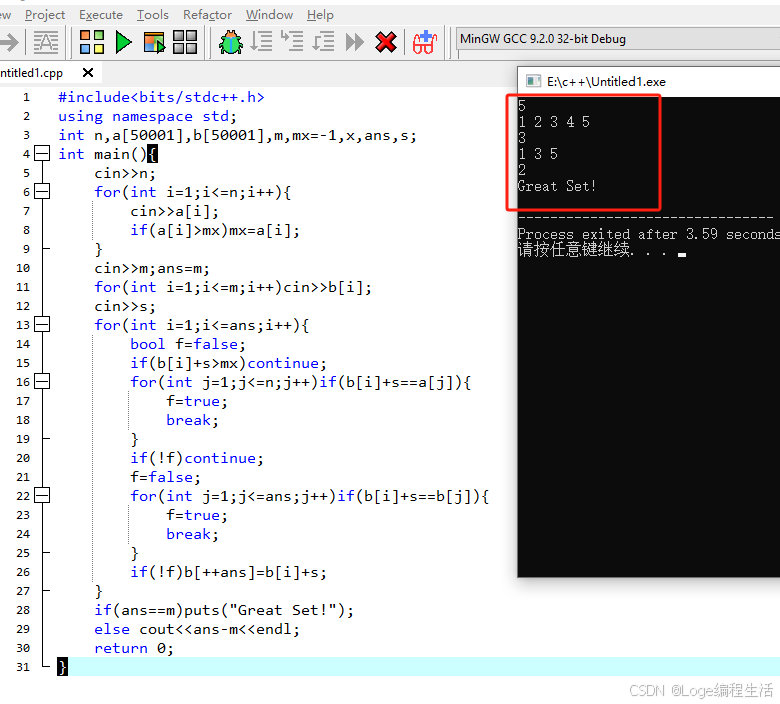Click the 'cin>>s;' statement on line 12
Viewport: 780px width, 704px height.
125,306
